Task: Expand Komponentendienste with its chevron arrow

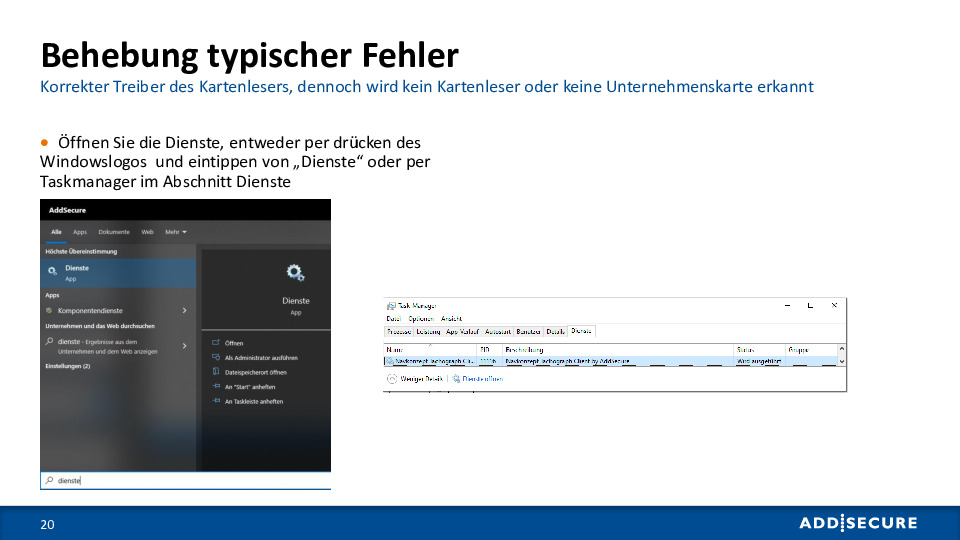Action: point(184,310)
